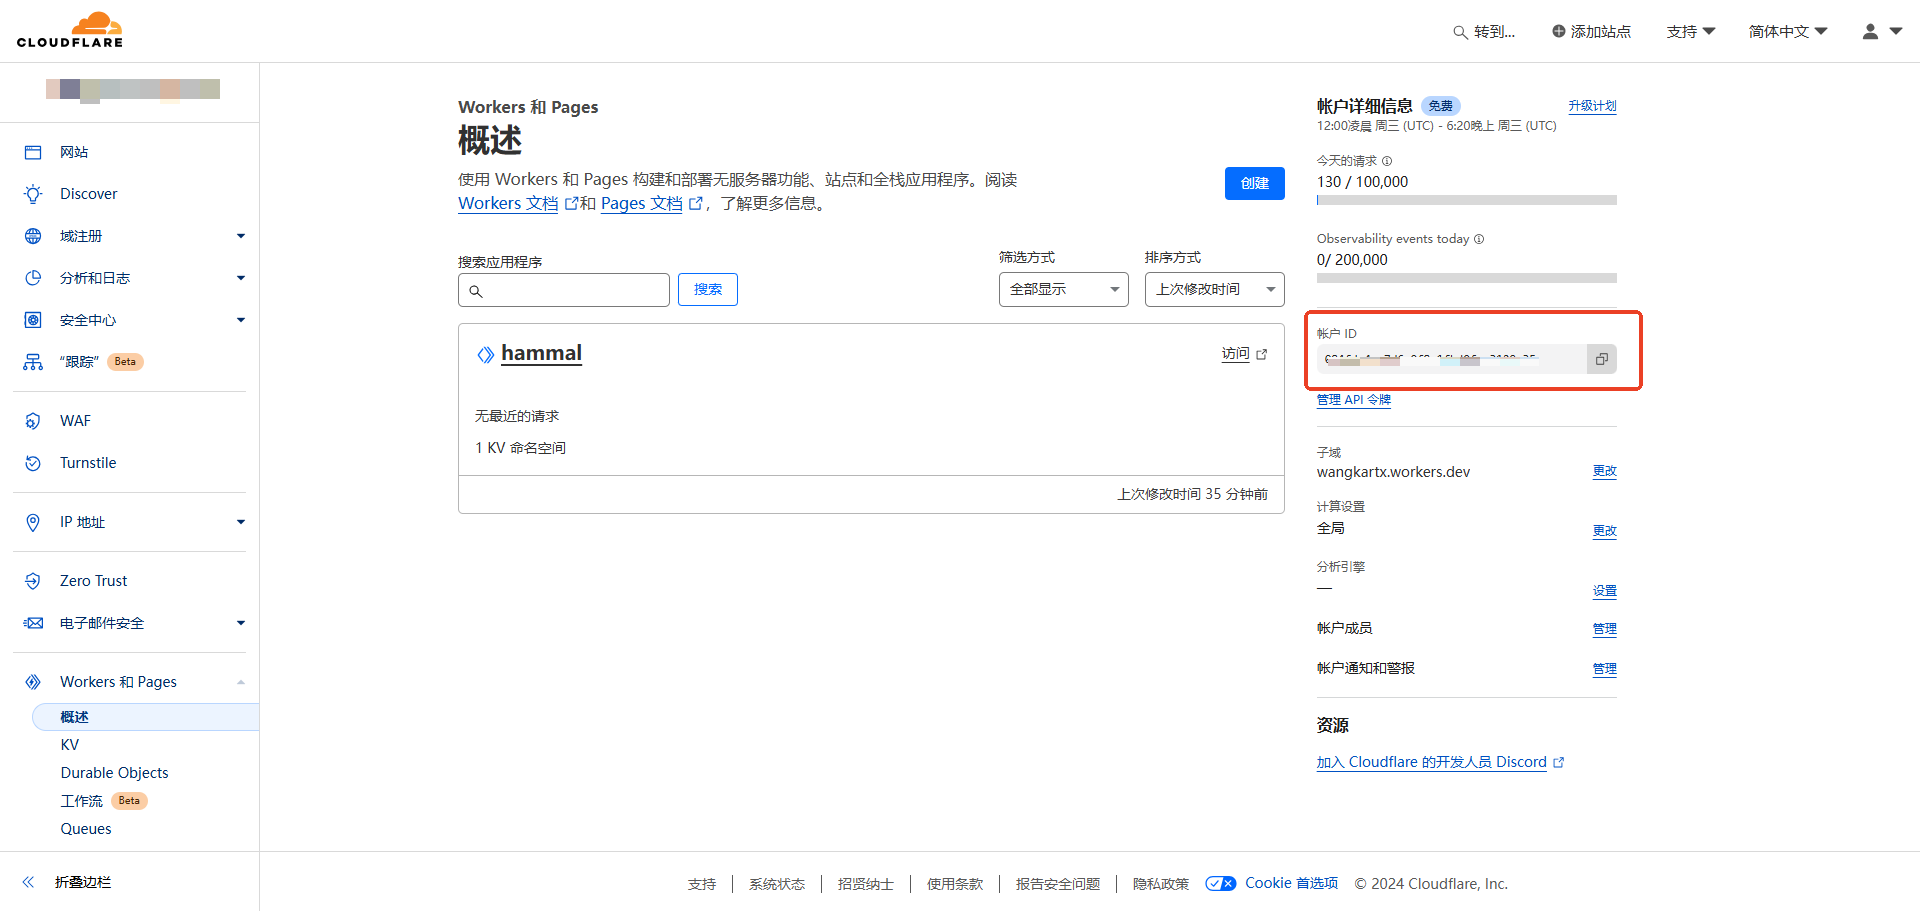The width and height of the screenshot is (1920, 911).
Task: Click 更改 next to 子域
Action: (x=1605, y=471)
